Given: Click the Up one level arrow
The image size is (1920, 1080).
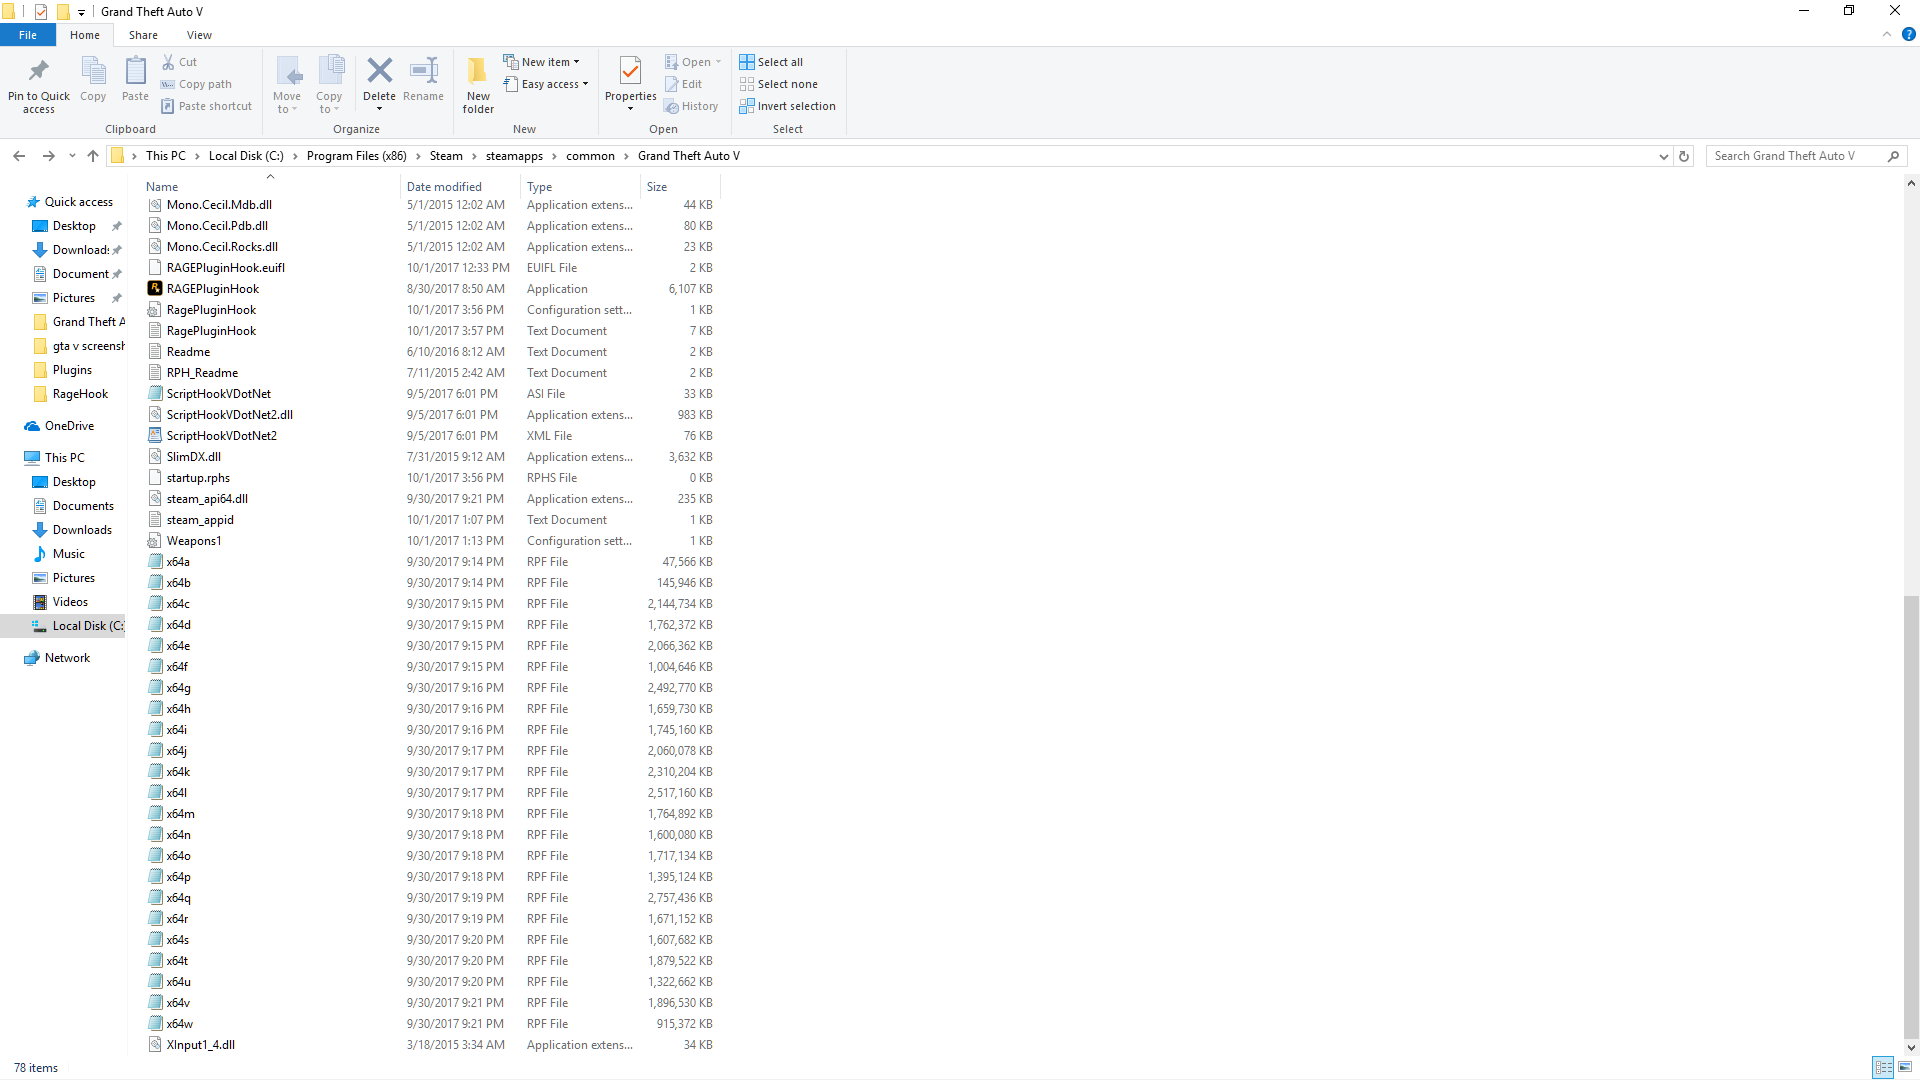Looking at the screenshot, I should click(x=93, y=156).
